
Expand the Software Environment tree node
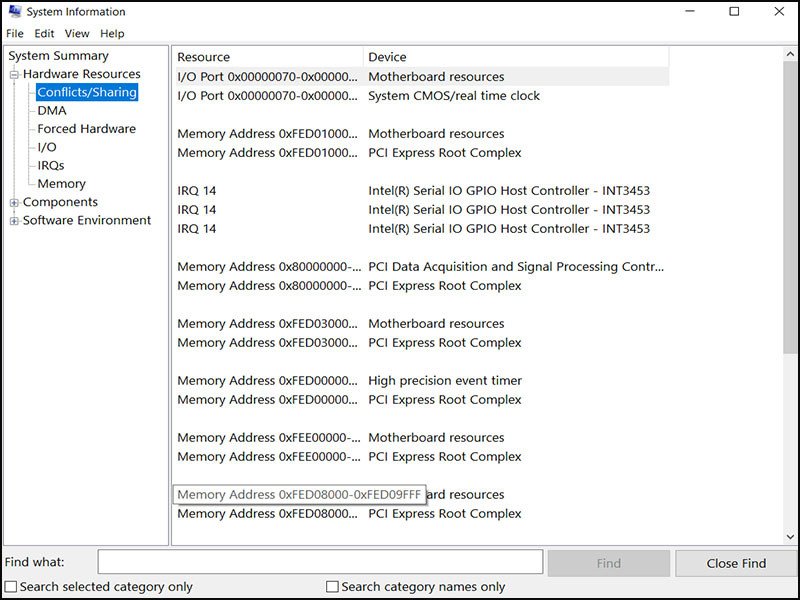pos(14,221)
